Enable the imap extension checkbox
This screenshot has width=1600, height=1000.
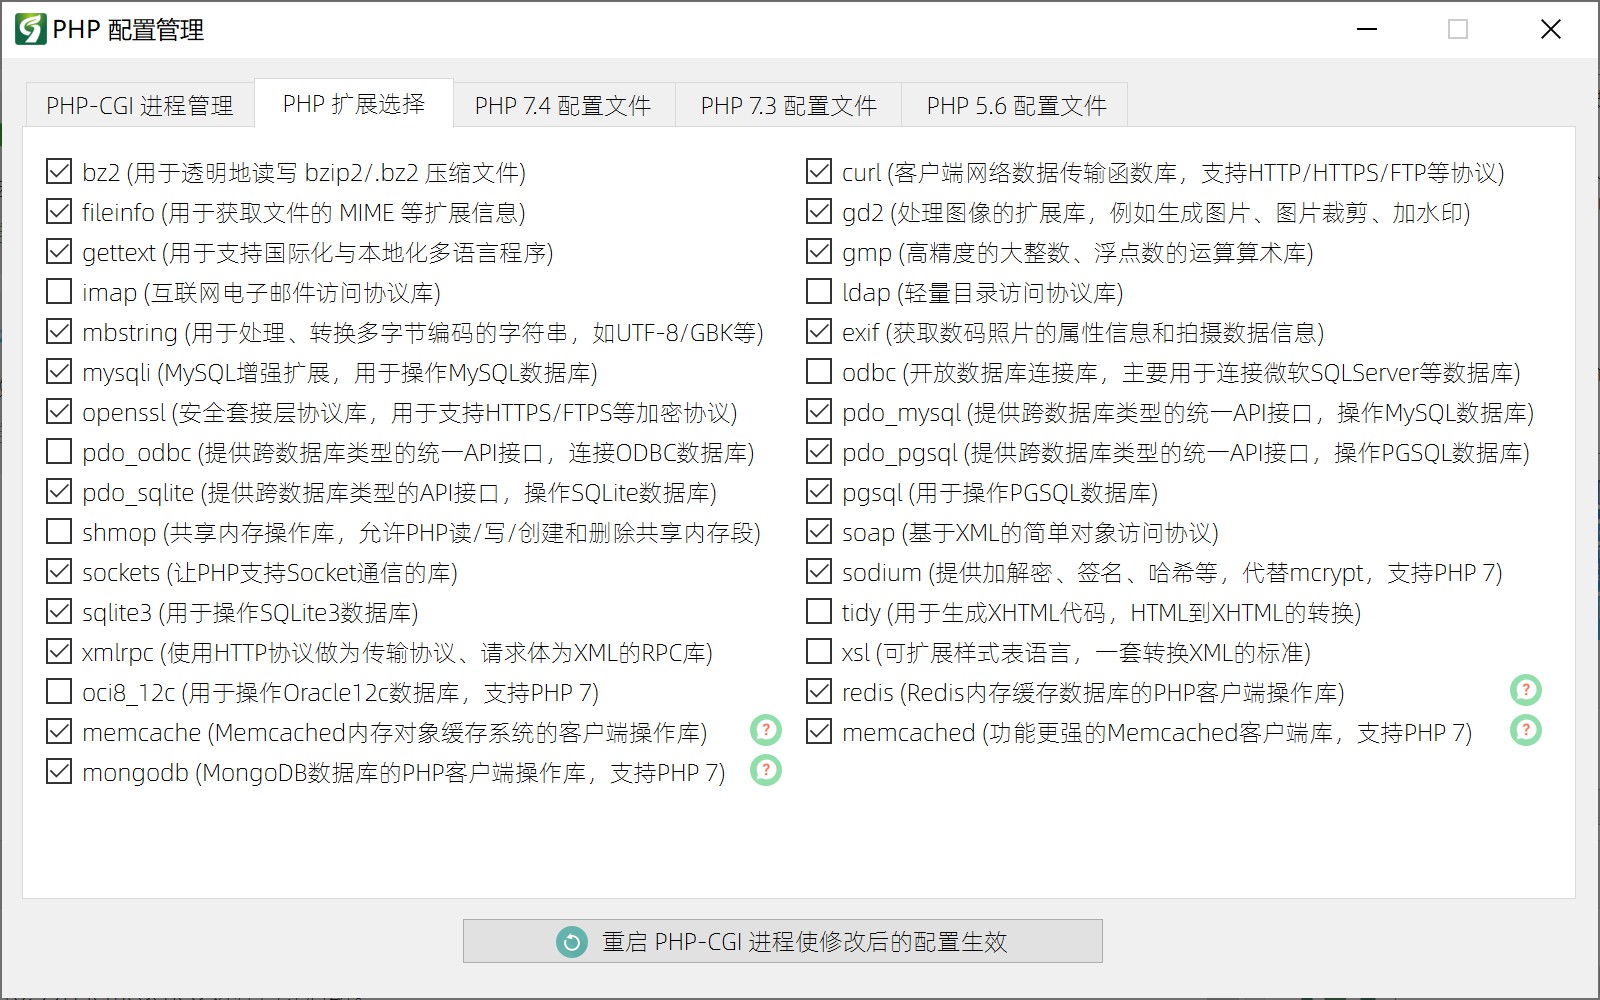click(59, 292)
